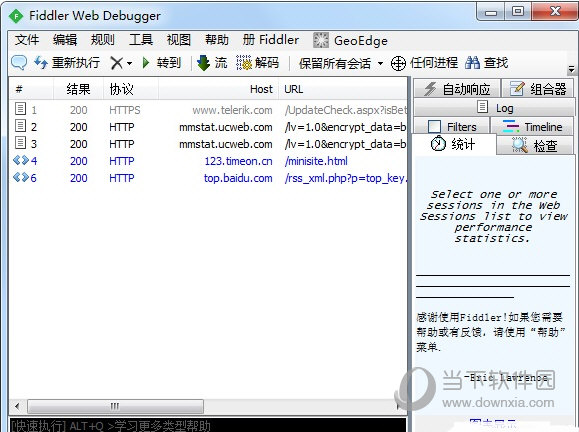Close the Fiddler Web Debugger window
Screen dimensions: 579x432
pos(555,11)
